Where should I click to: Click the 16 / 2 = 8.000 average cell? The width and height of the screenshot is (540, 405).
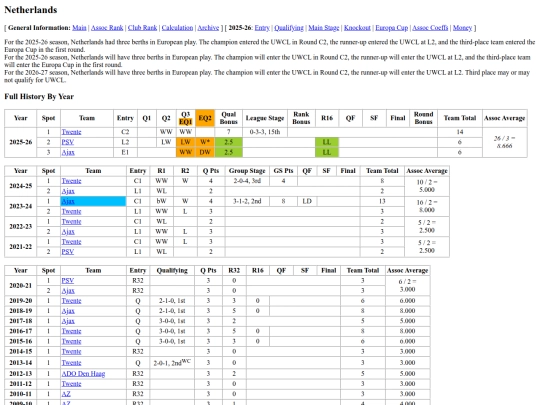(427, 206)
